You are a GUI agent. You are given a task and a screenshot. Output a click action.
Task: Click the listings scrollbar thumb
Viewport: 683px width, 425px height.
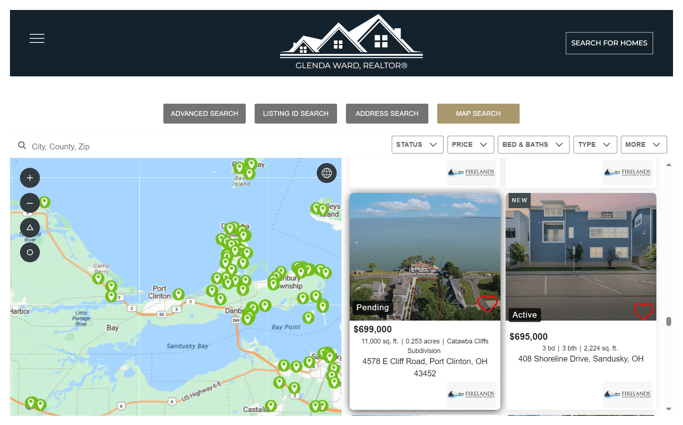click(x=669, y=321)
